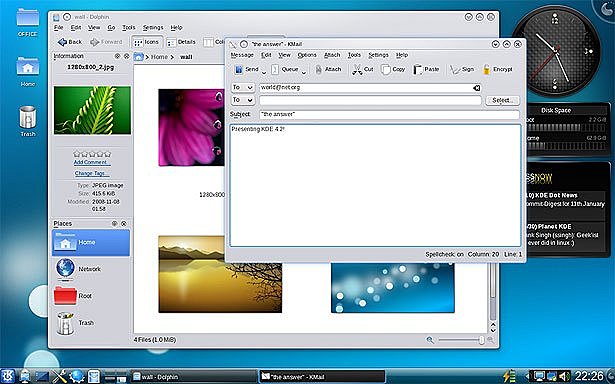Select the golden sunset wallpaper thumbnail

click(x=220, y=274)
